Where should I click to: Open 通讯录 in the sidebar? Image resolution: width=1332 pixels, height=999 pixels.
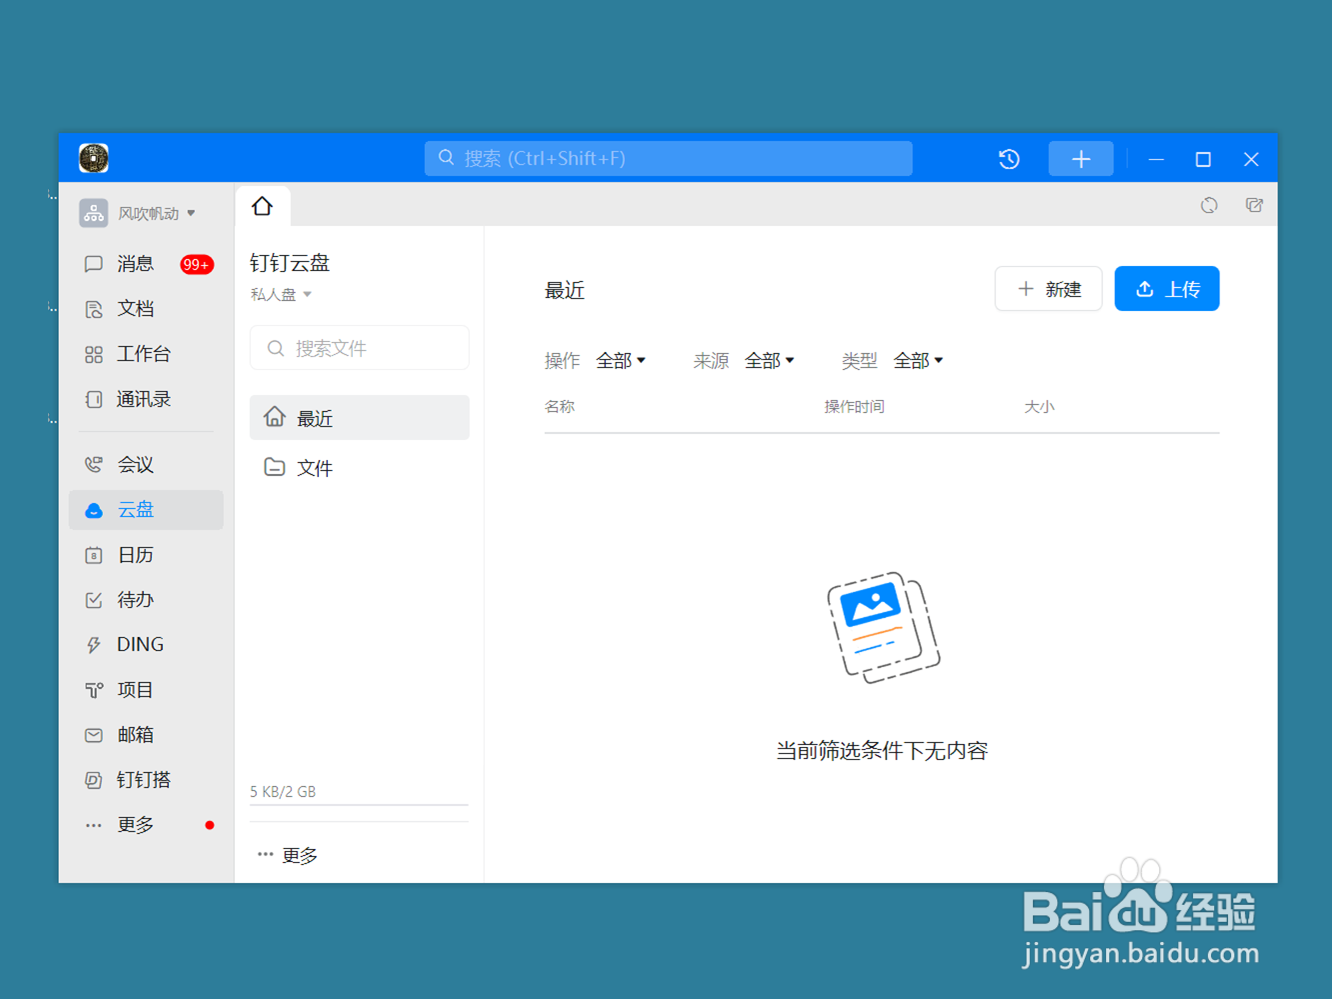tap(146, 399)
